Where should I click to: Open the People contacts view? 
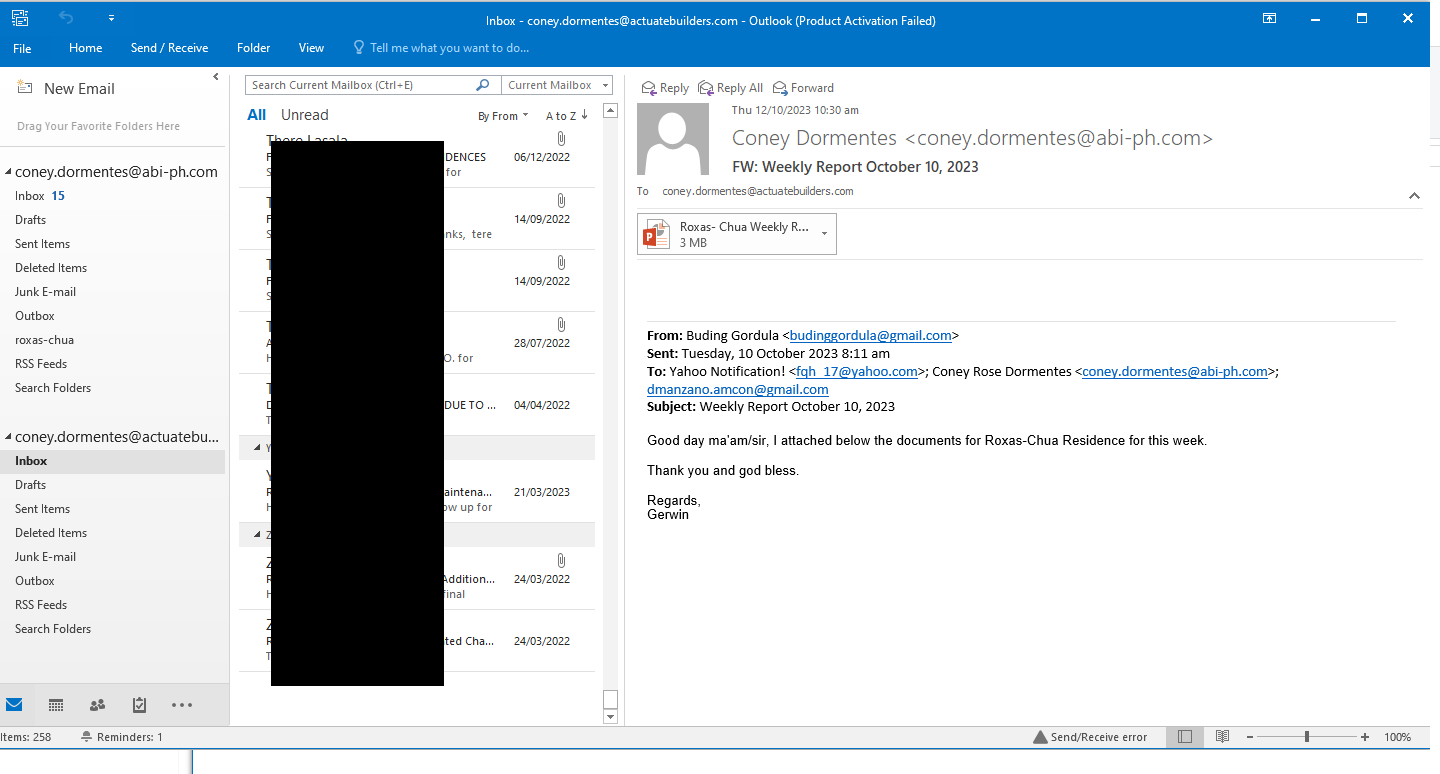[x=98, y=705]
